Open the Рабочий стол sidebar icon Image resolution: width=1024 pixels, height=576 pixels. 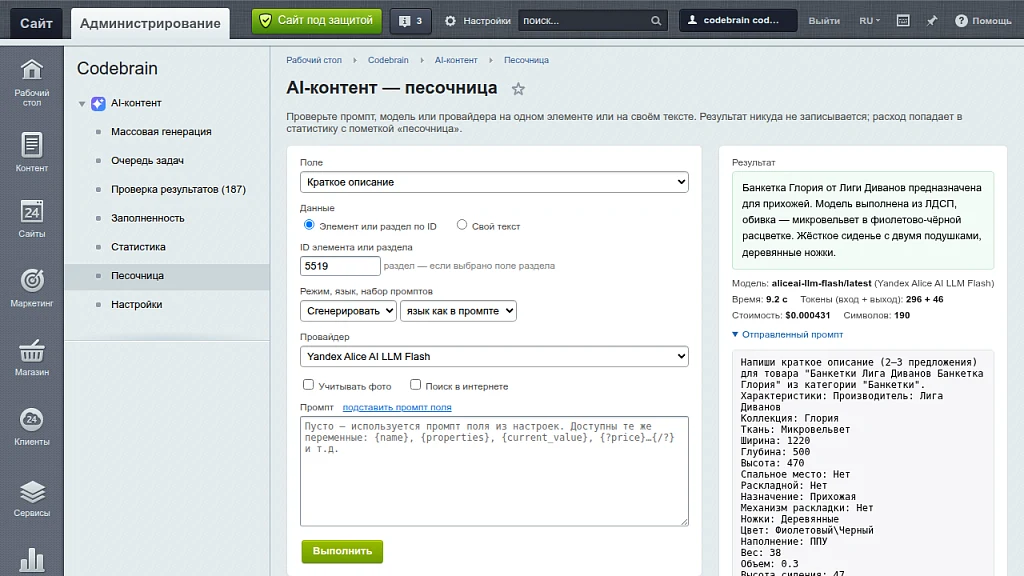(x=31, y=82)
